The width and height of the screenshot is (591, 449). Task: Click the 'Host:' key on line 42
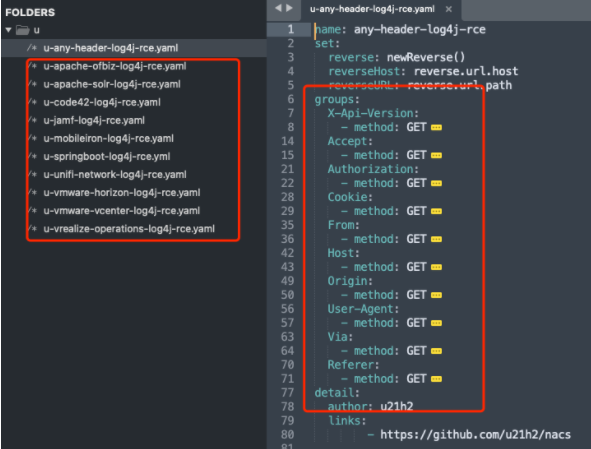click(x=343, y=253)
